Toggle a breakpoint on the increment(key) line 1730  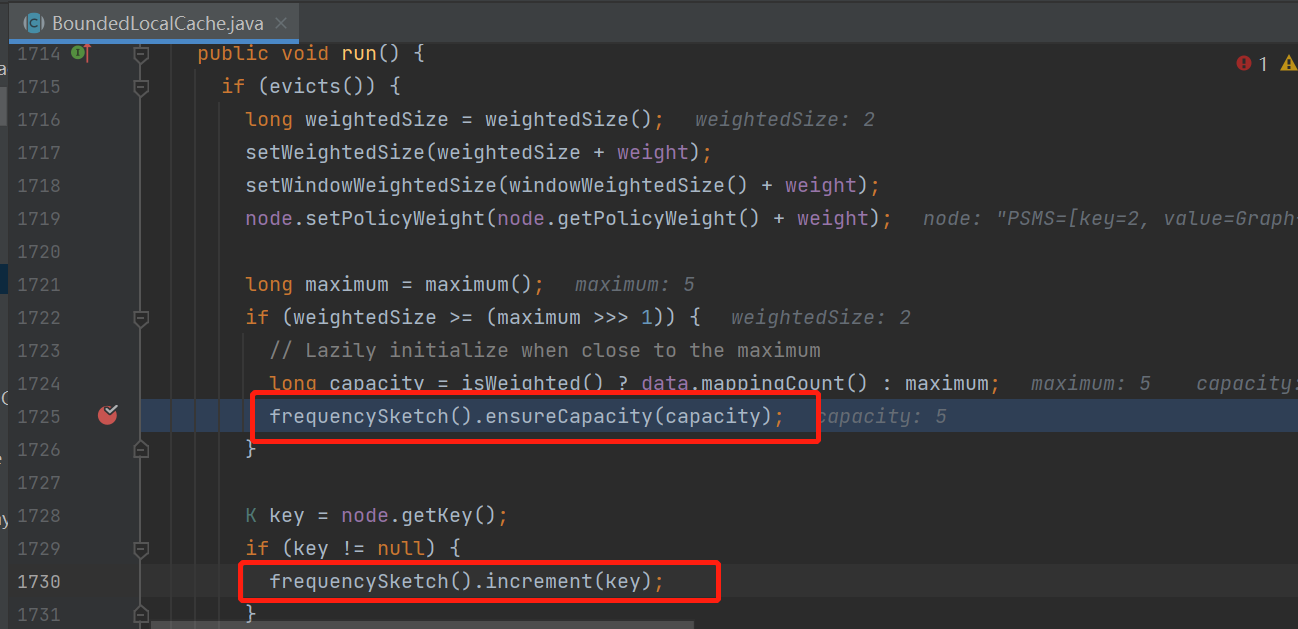[x=108, y=581]
